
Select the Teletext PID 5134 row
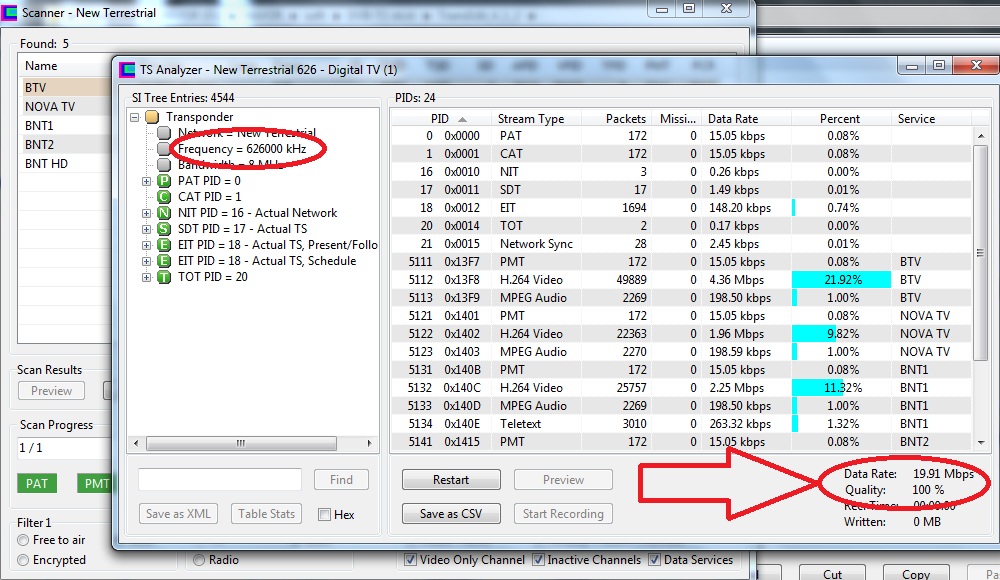pyautogui.click(x=681, y=424)
